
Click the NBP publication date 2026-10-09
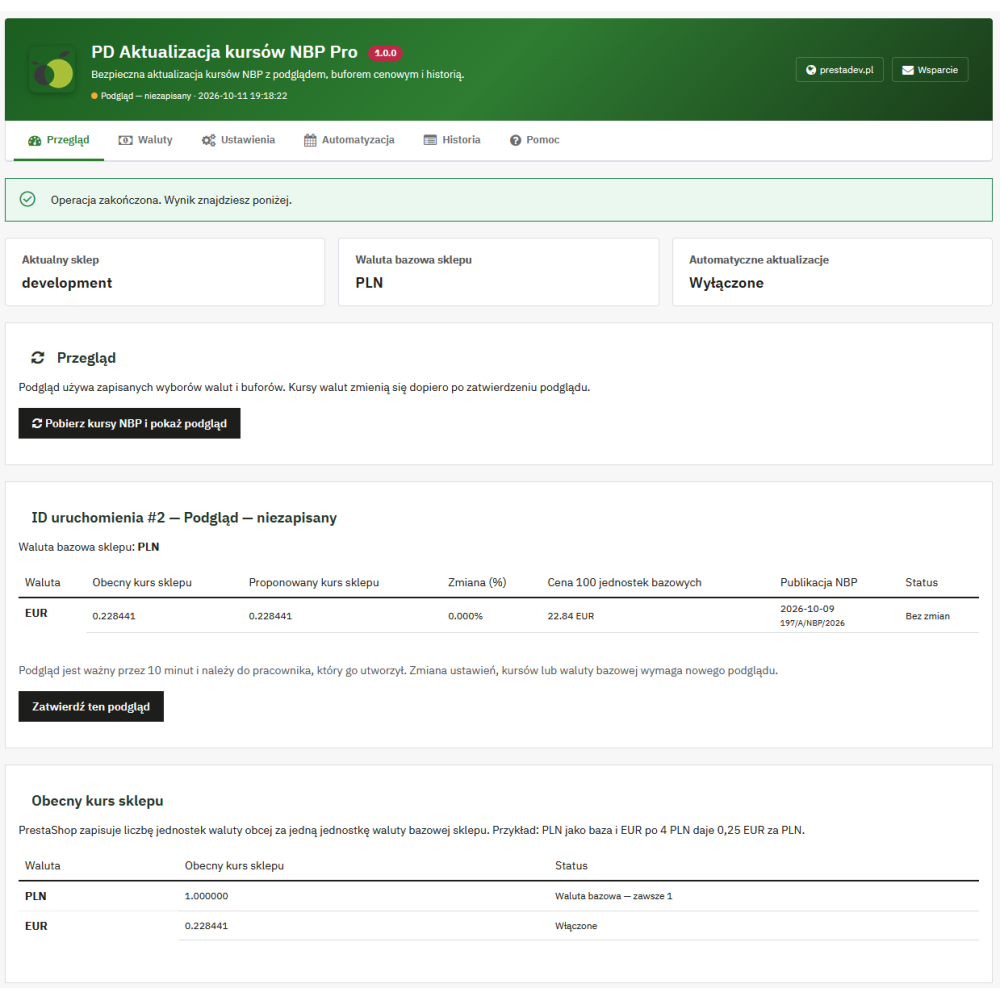807,609
